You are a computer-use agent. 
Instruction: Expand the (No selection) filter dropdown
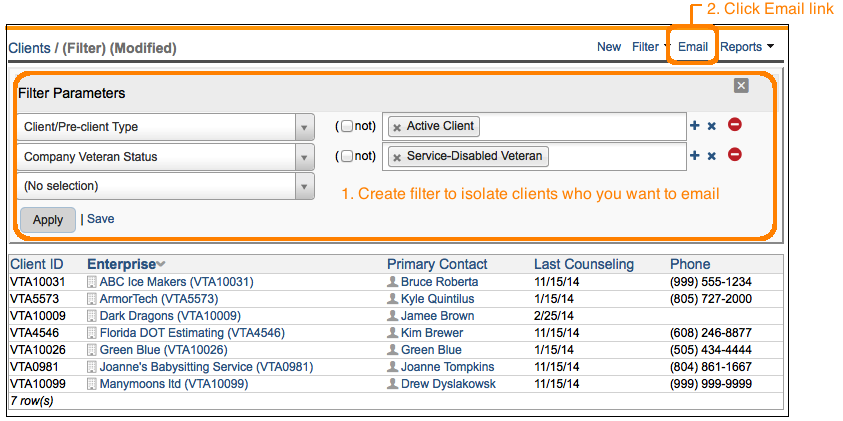coord(305,186)
